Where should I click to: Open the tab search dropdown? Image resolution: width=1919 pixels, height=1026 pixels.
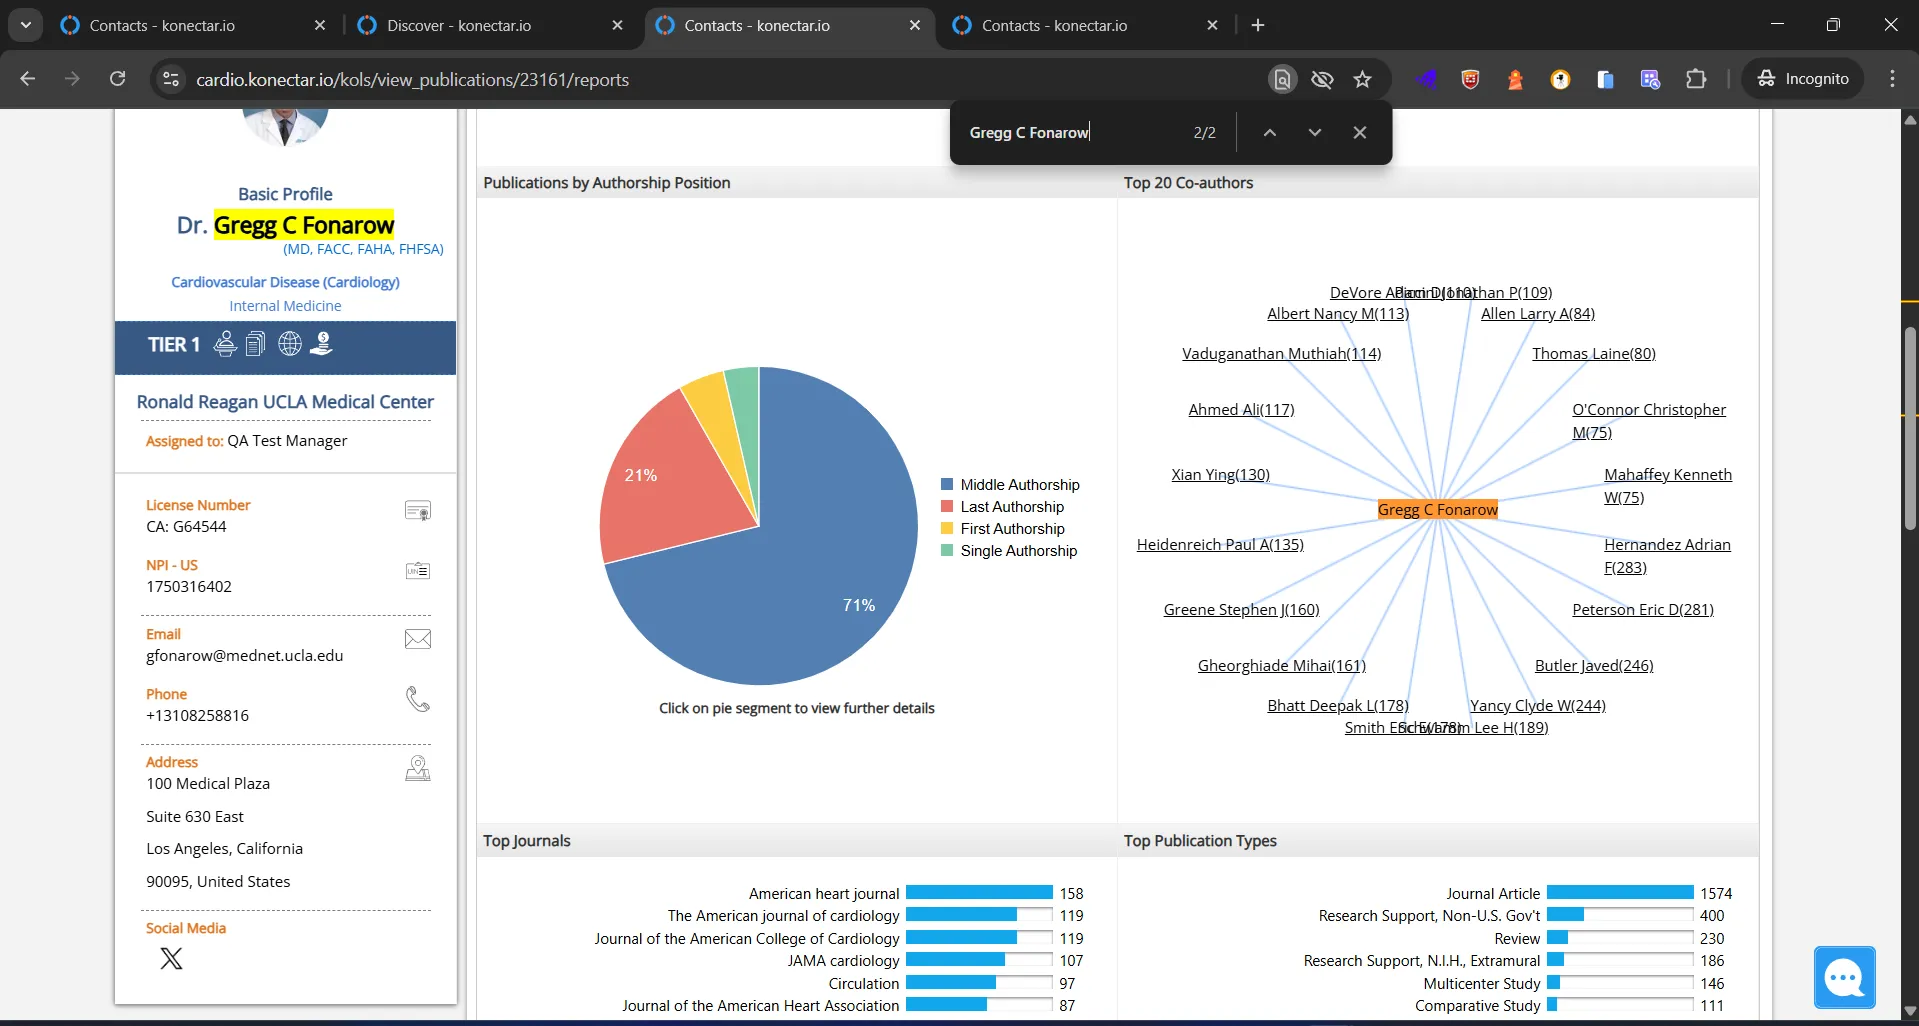pyautogui.click(x=26, y=25)
